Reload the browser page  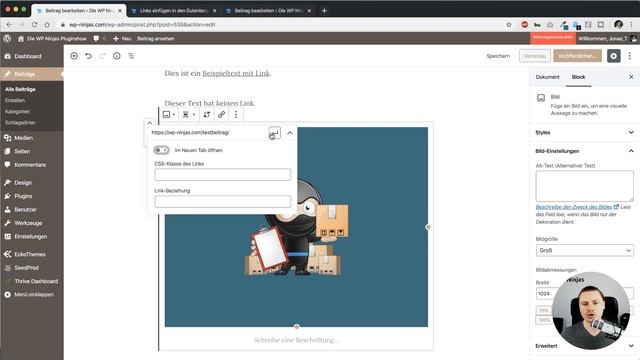(34, 24)
